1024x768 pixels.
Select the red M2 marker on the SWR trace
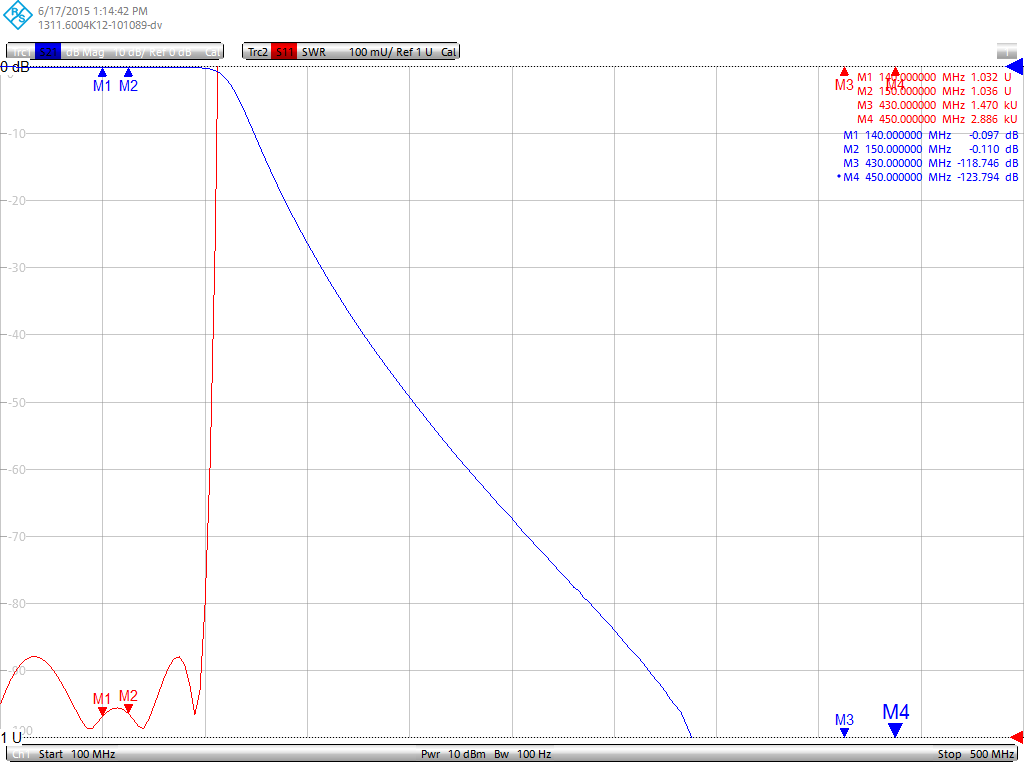(x=128, y=708)
